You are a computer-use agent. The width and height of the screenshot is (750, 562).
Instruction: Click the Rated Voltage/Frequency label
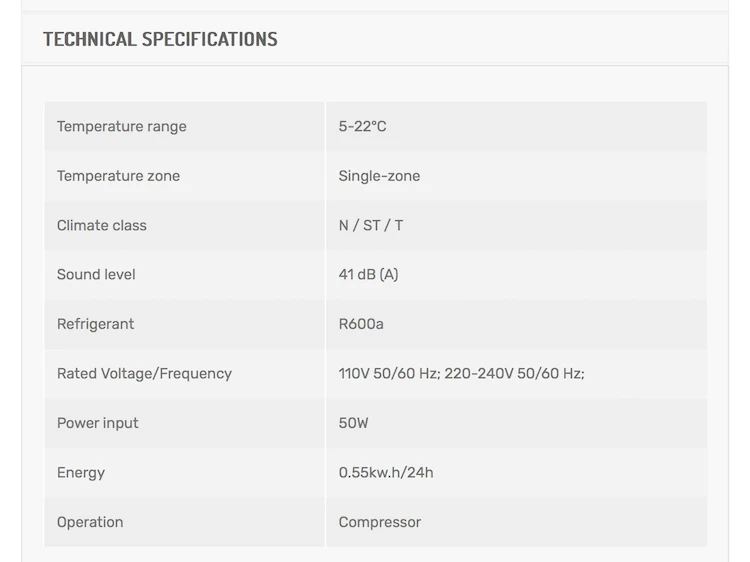(144, 374)
